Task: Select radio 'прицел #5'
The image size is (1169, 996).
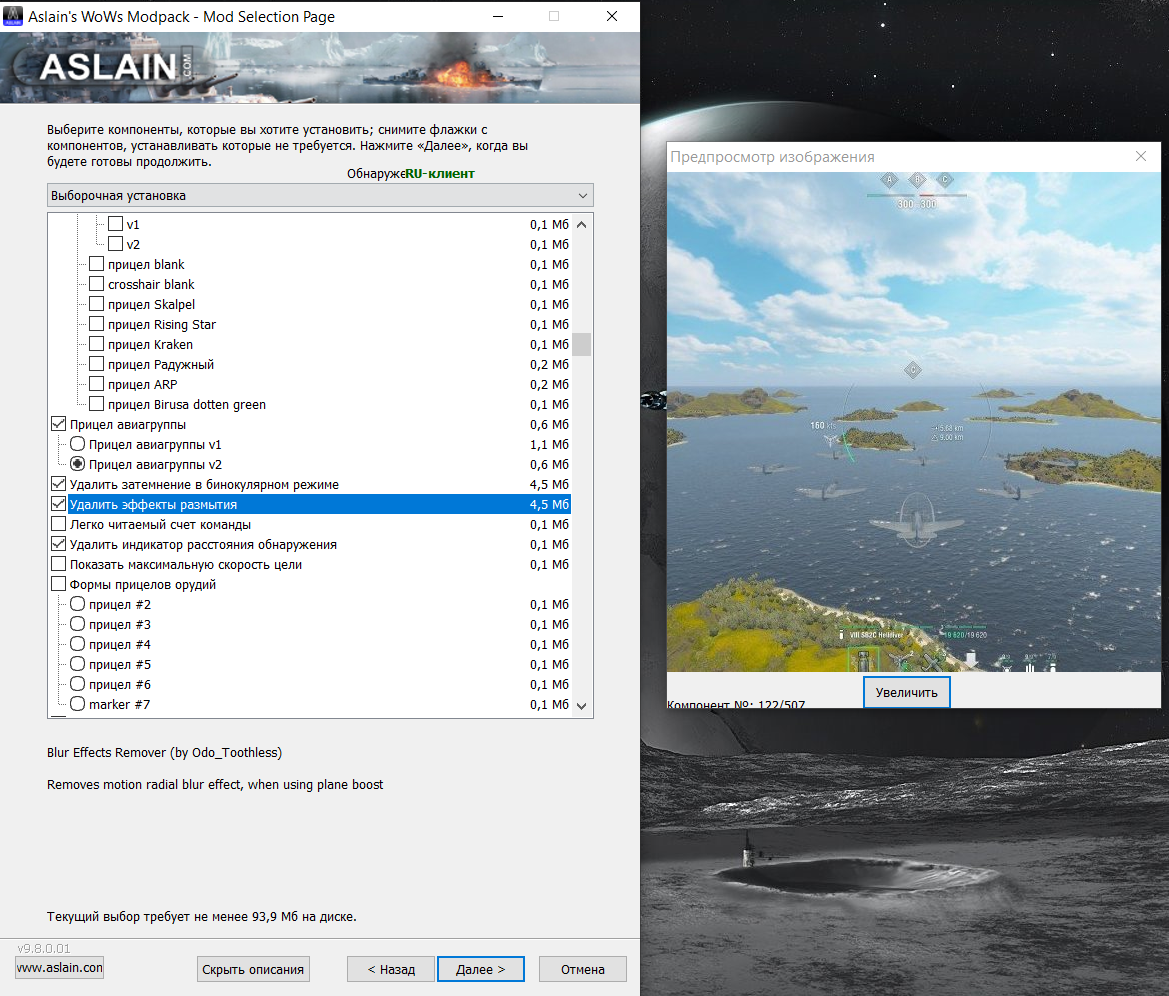Action: (x=78, y=664)
